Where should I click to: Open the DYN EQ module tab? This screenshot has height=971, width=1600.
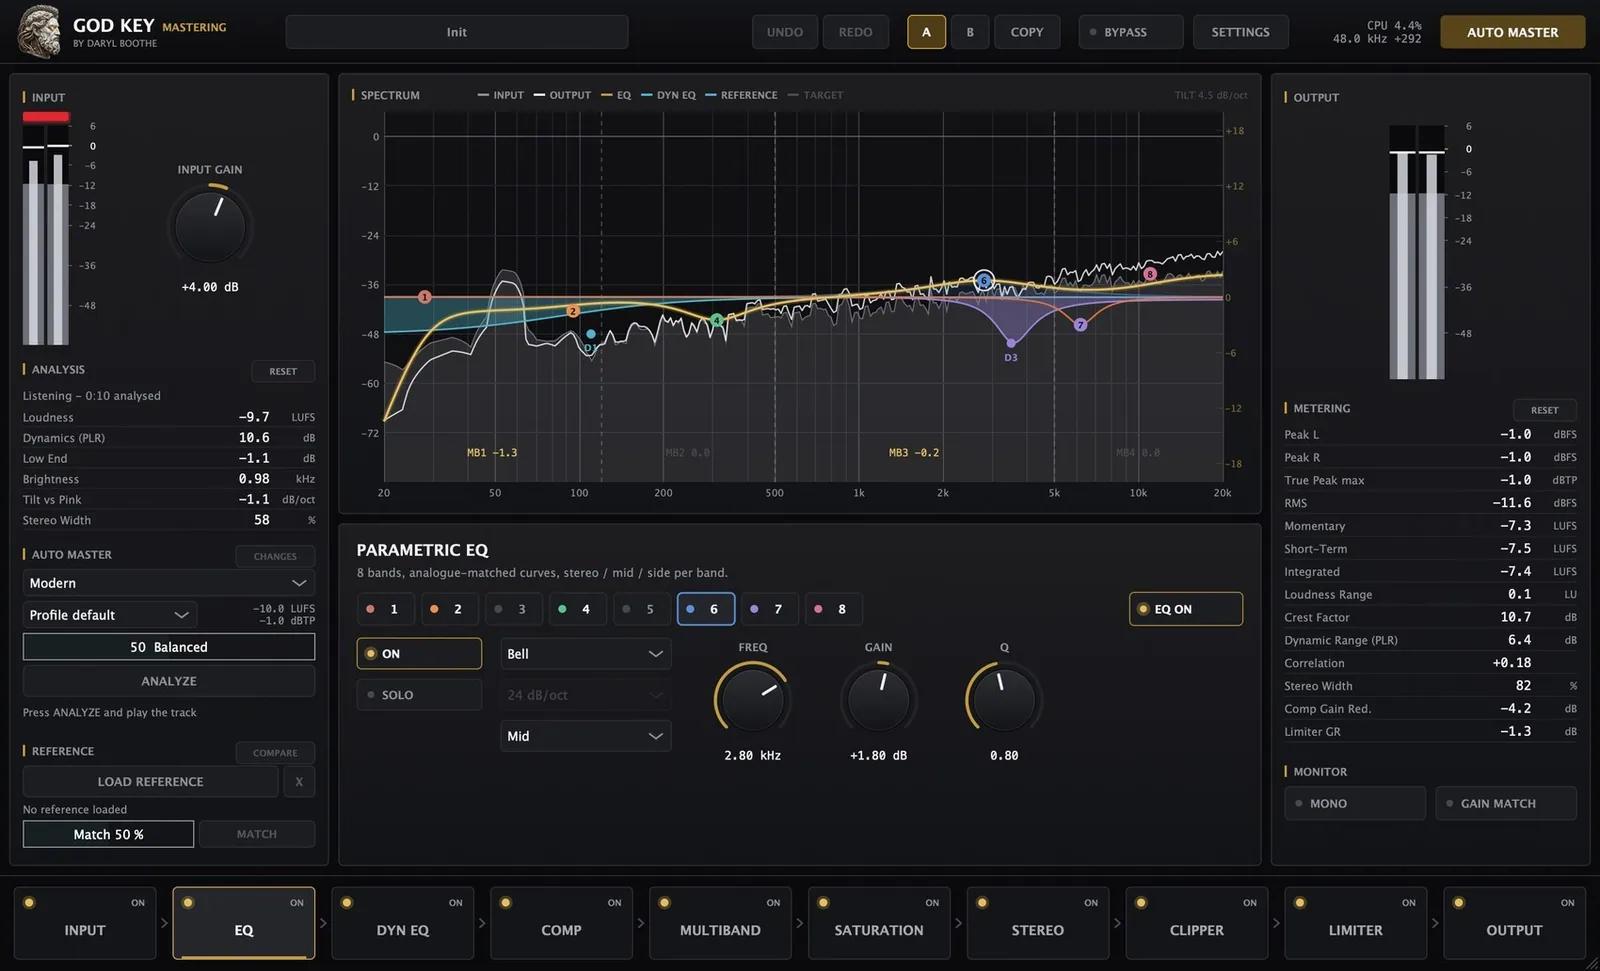pos(403,923)
